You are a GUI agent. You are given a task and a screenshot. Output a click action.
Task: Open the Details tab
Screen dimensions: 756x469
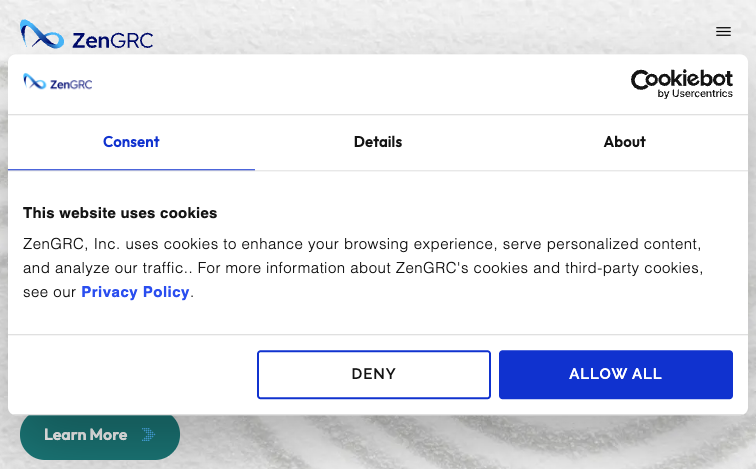coord(378,142)
